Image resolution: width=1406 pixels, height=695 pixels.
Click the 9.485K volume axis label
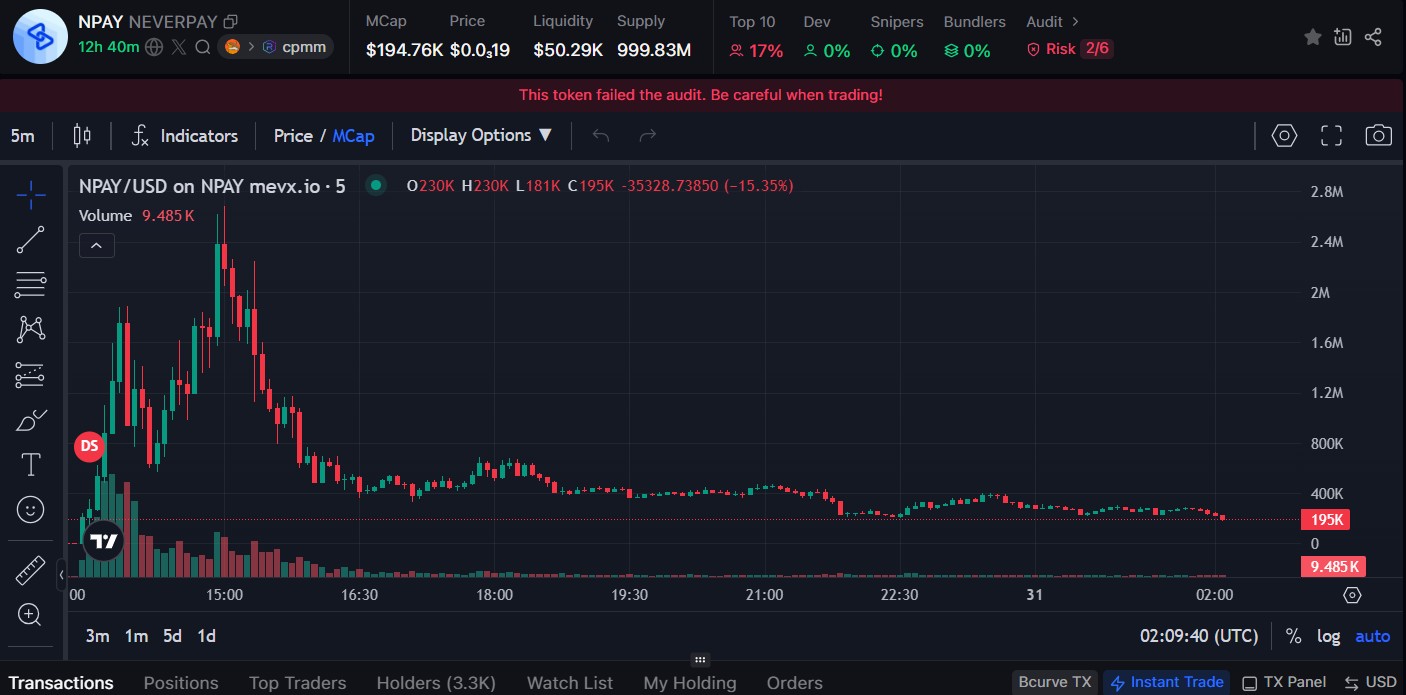pyautogui.click(x=1333, y=567)
